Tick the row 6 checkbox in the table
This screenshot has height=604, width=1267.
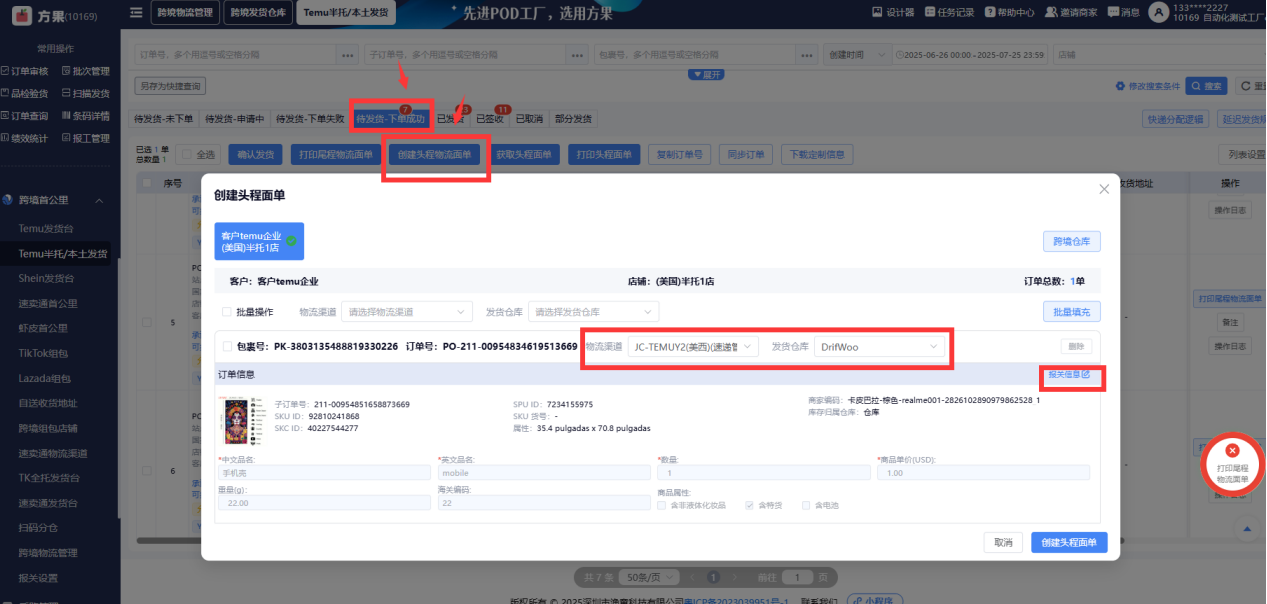tap(148, 470)
